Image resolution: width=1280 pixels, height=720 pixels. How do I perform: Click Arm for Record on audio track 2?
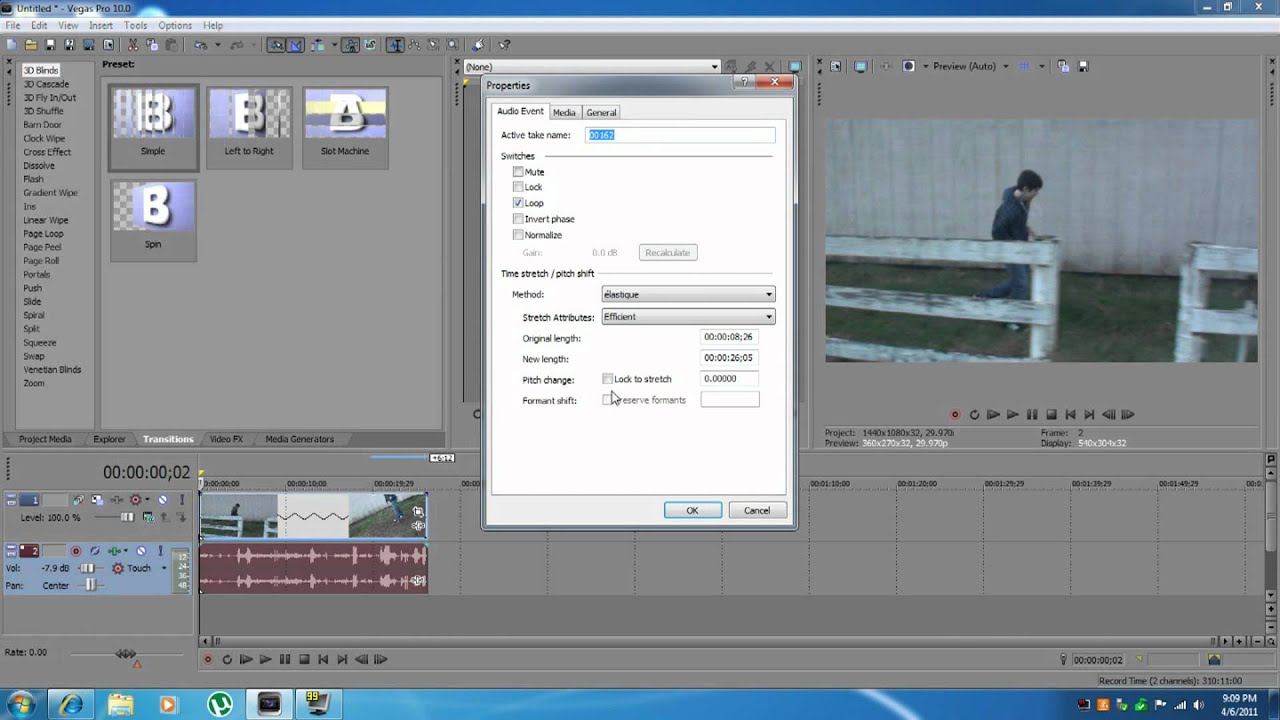(76, 551)
